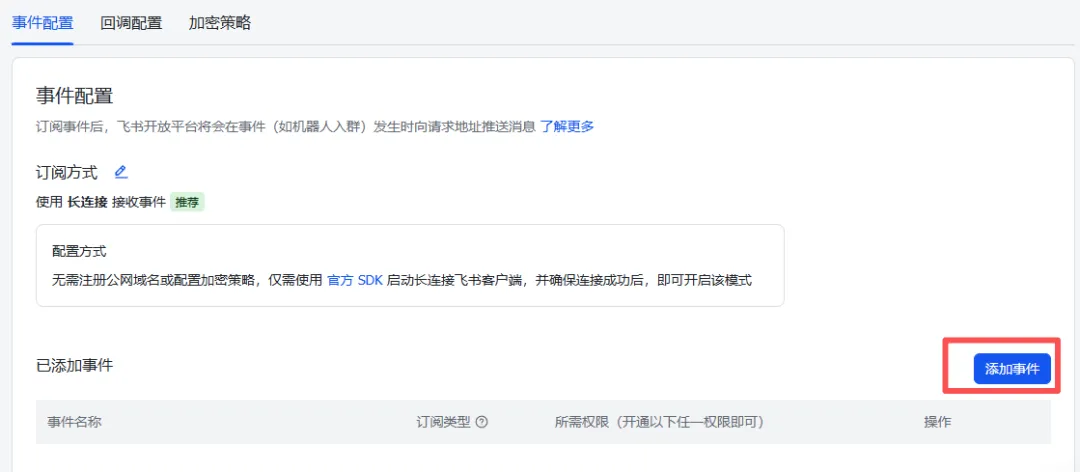Viewport: 1080px width, 472px height.
Task: Edit 订阅方式 with the pencil icon
Action: point(121,172)
